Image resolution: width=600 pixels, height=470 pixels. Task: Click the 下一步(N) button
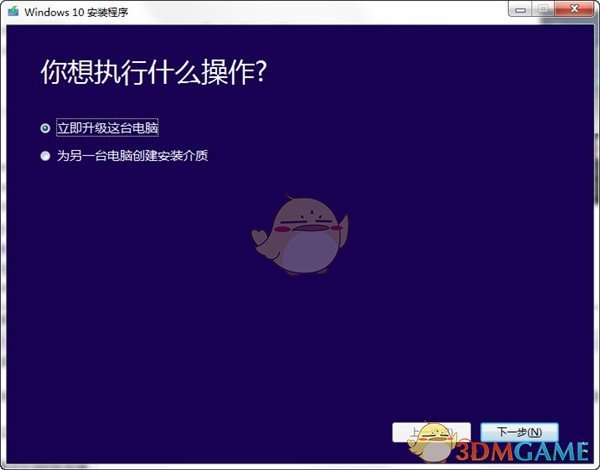tap(519, 432)
